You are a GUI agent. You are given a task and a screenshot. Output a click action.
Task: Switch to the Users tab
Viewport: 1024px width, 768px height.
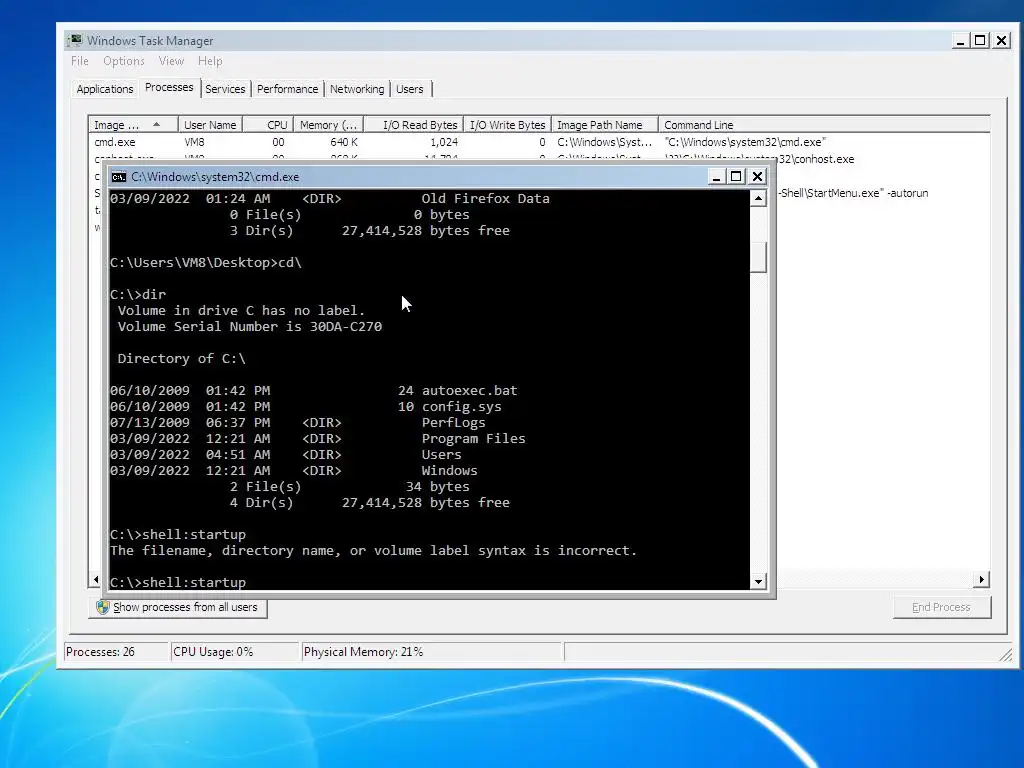pos(409,89)
